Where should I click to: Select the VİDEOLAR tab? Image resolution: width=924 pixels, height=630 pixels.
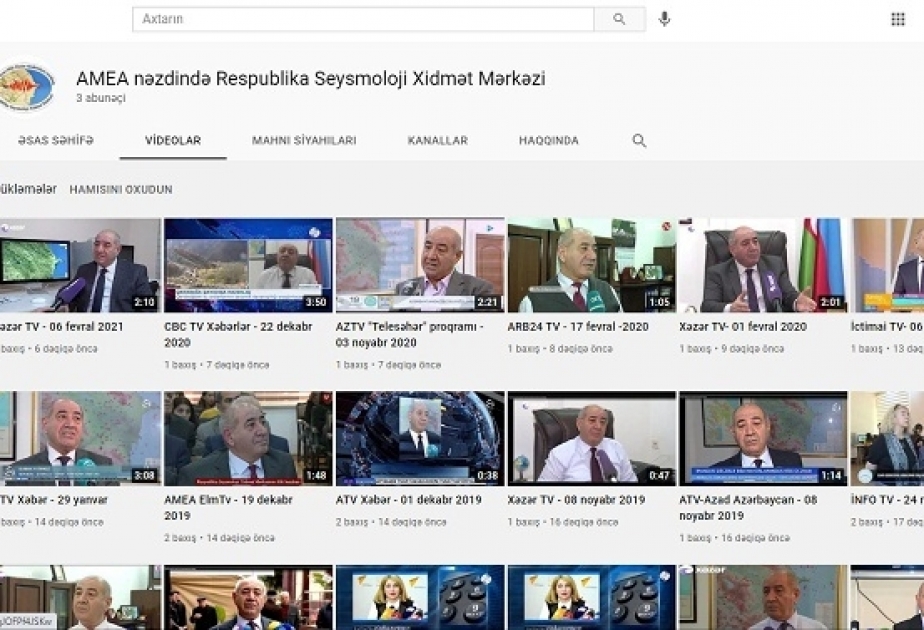173,140
